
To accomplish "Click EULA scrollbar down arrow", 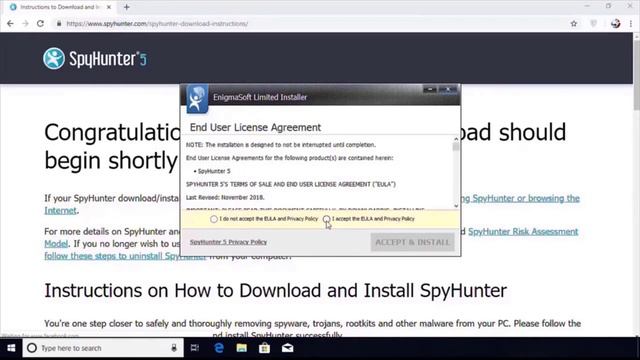I will [x=456, y=206].
